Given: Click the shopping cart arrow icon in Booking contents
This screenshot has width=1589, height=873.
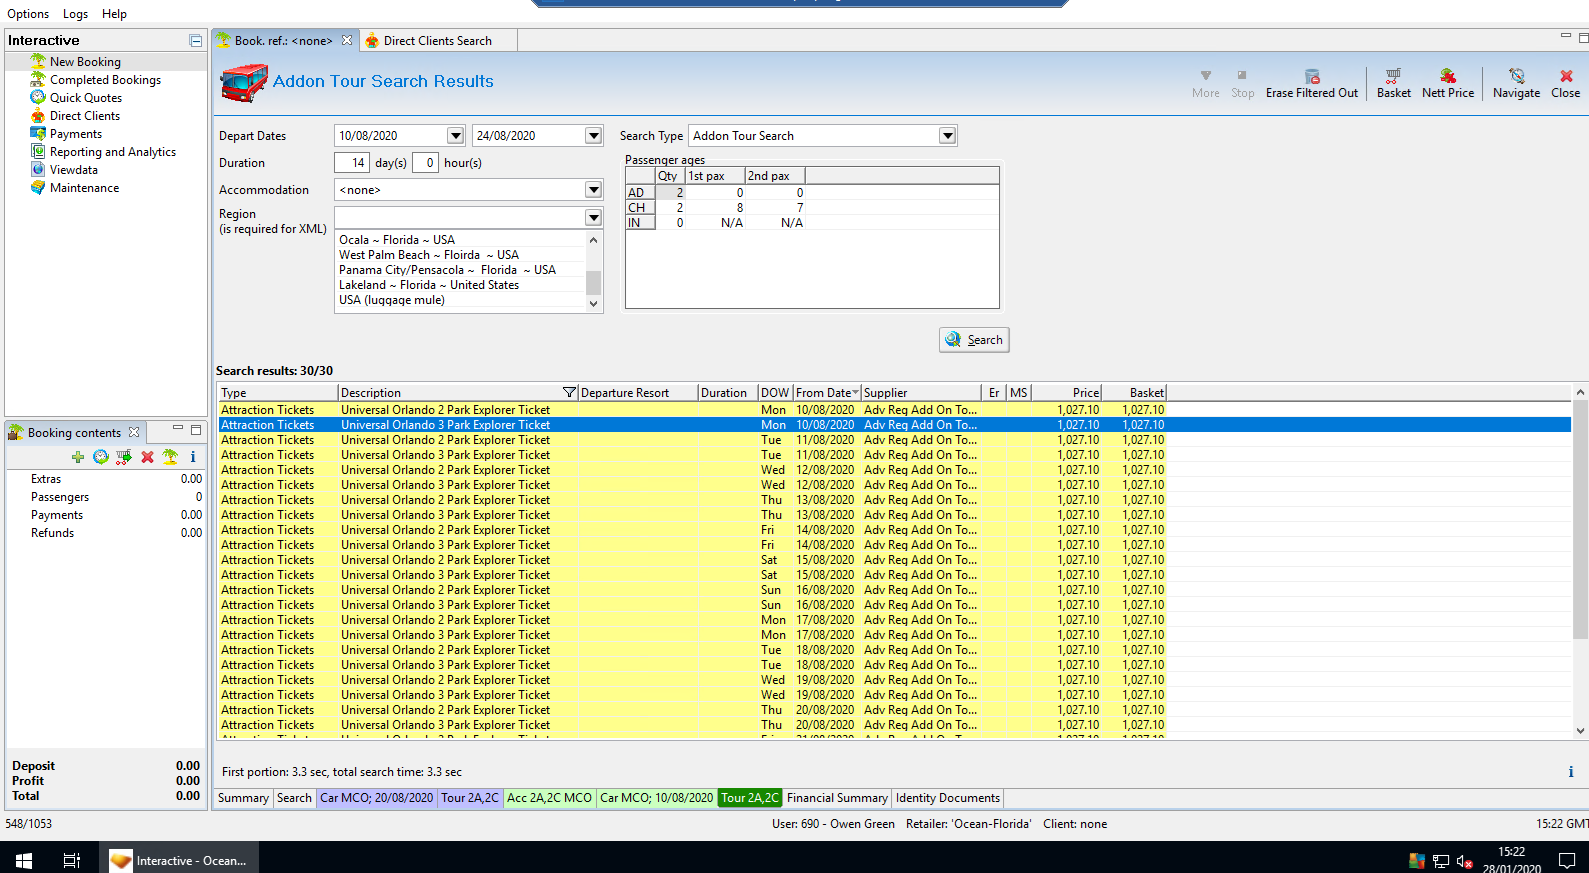Looking at the screenshot, I should tap(124, 457).
